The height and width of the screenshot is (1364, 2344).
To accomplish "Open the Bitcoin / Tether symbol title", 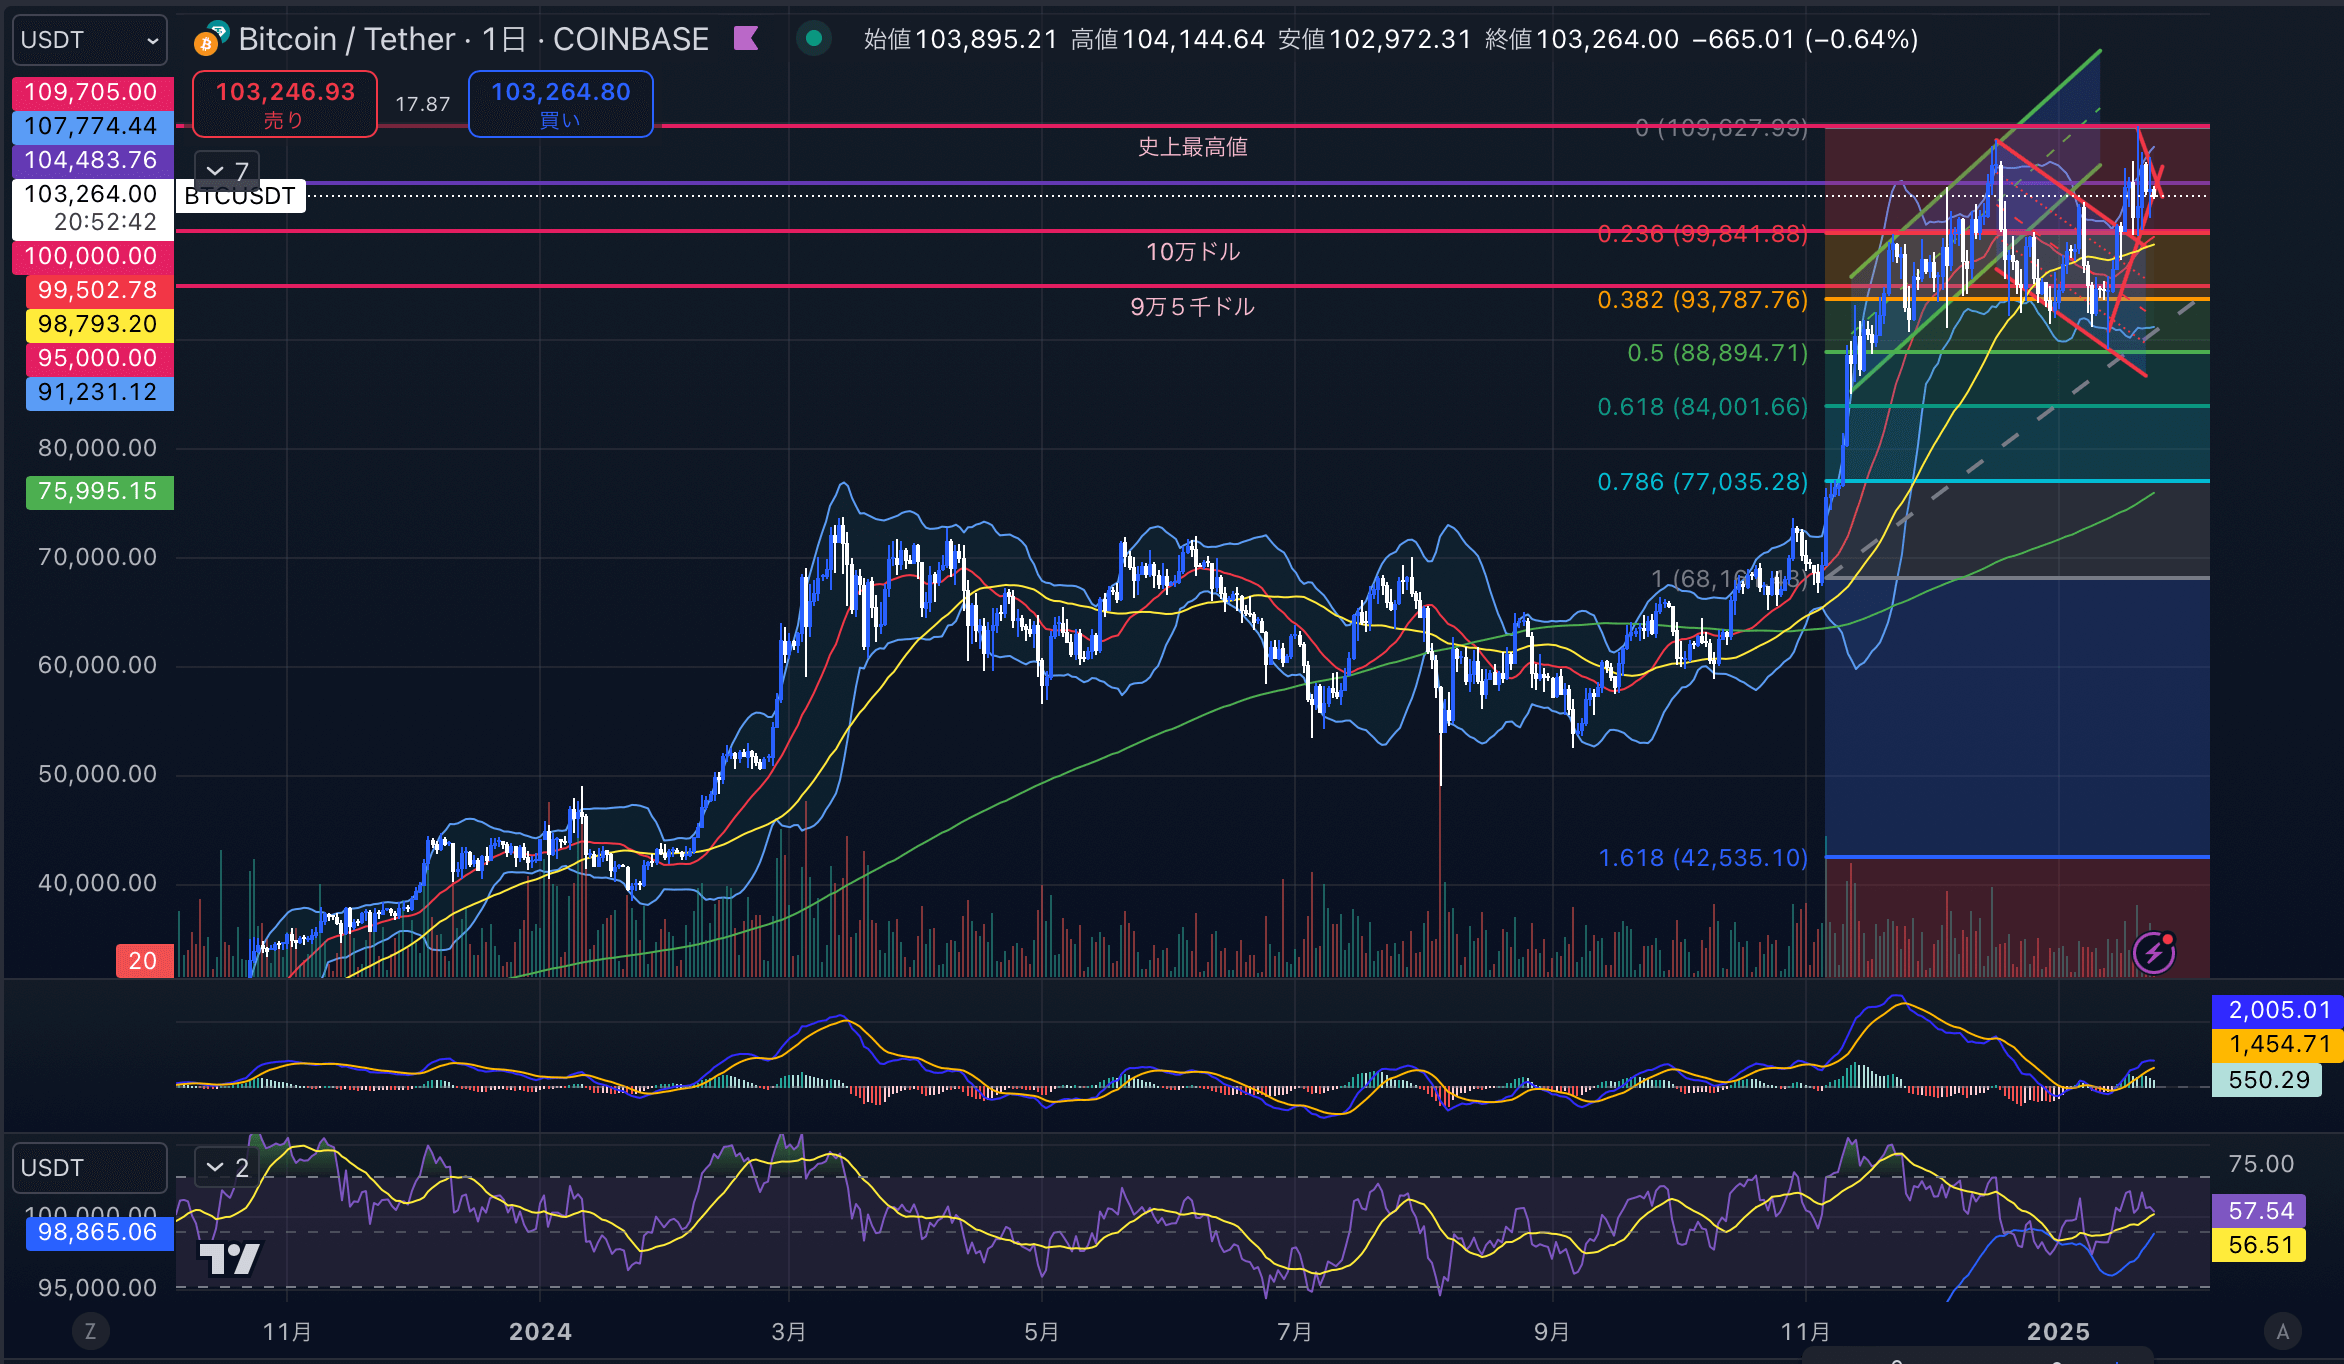I will pos(473,39).
